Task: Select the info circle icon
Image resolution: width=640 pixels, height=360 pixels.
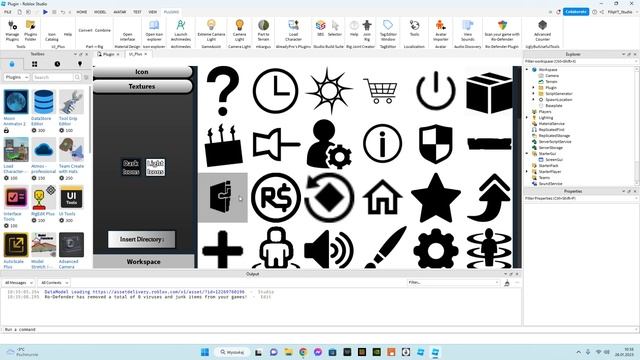Action: click(x=382, y=143)
